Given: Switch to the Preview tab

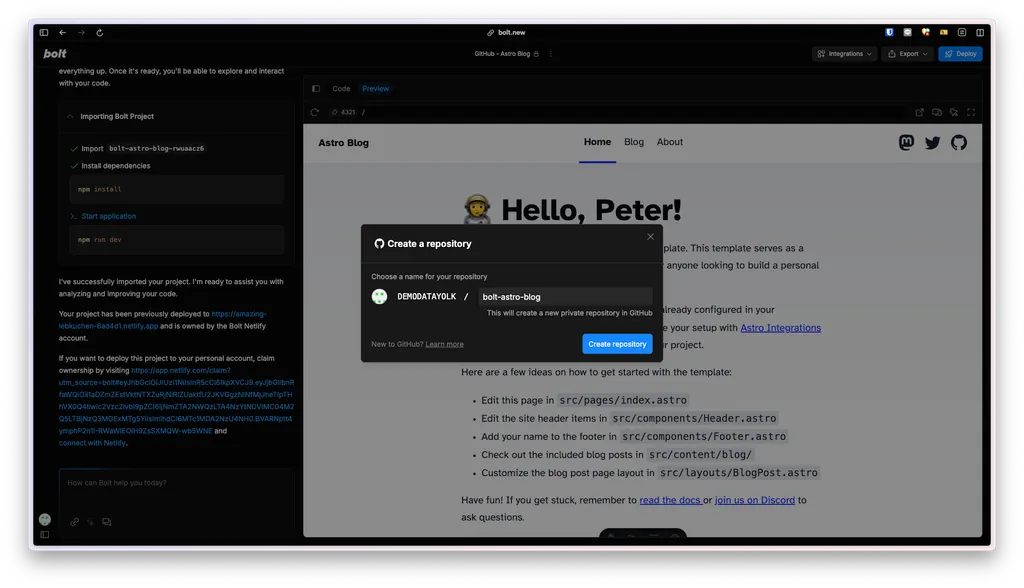Looking at the screenshot, I should (x=376, y=89).
